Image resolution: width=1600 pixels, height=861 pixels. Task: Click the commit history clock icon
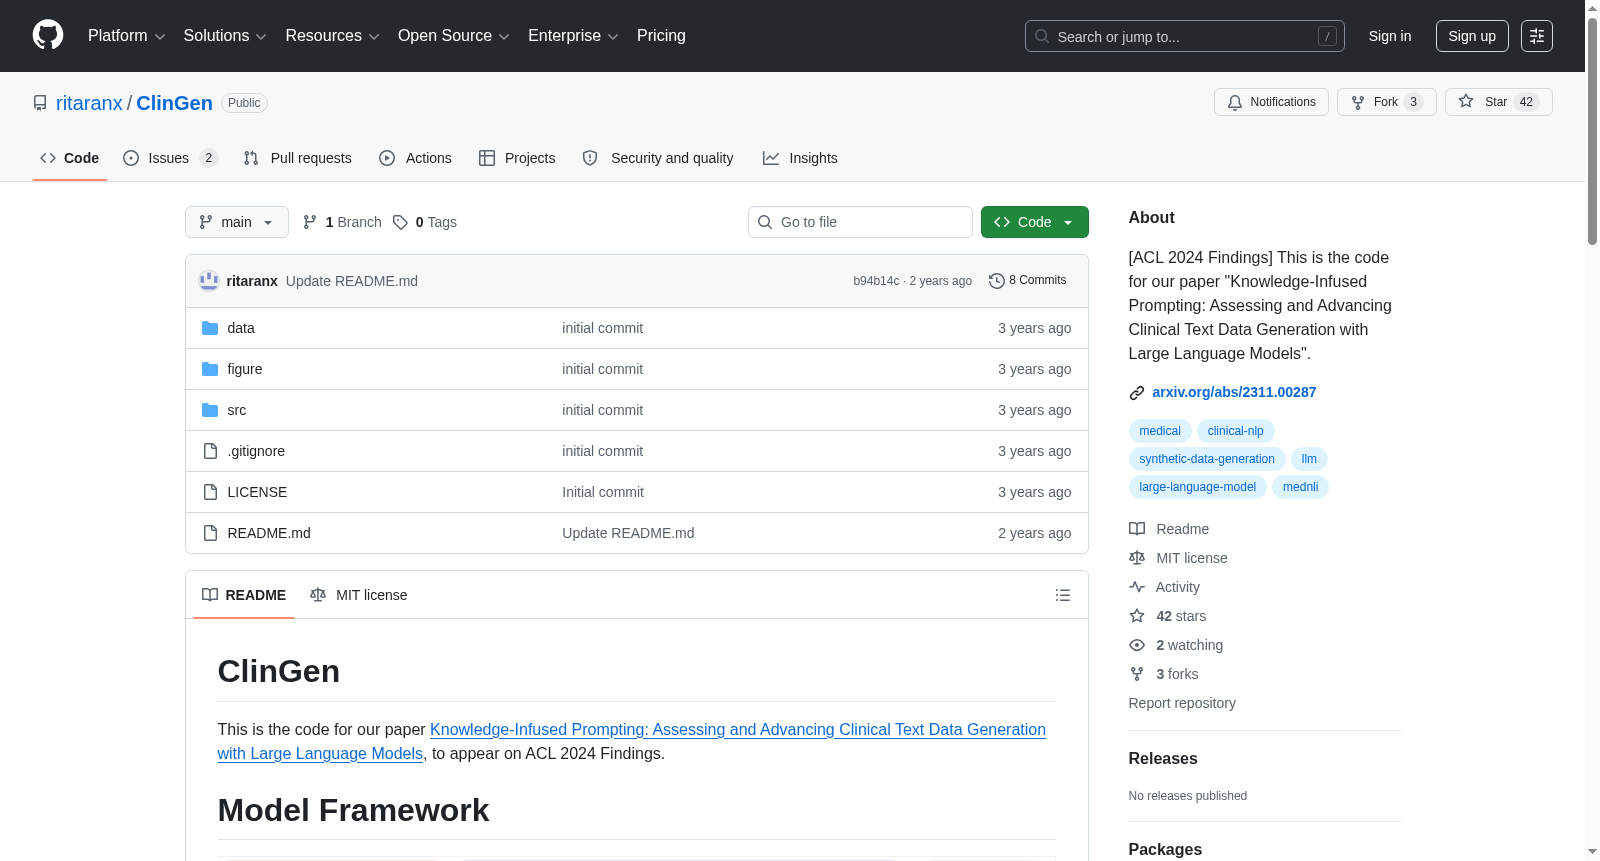[996, 281]
